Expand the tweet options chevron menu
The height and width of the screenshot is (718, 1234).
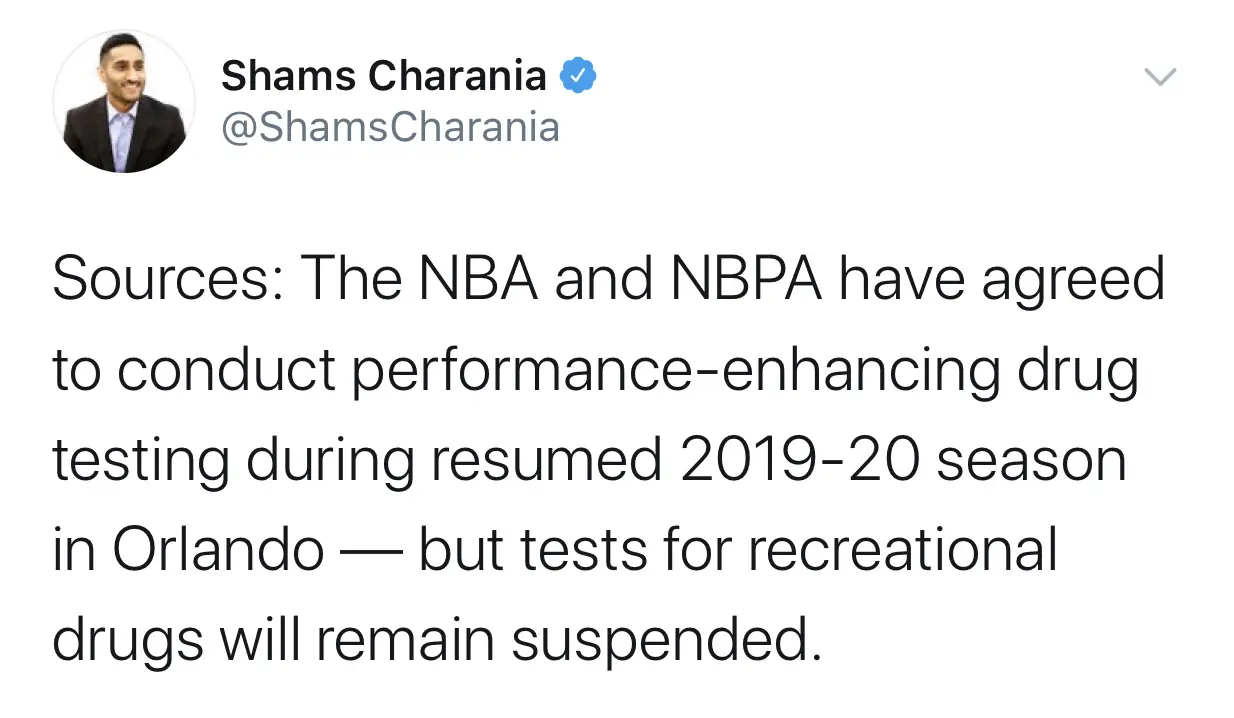point(1160,77)
